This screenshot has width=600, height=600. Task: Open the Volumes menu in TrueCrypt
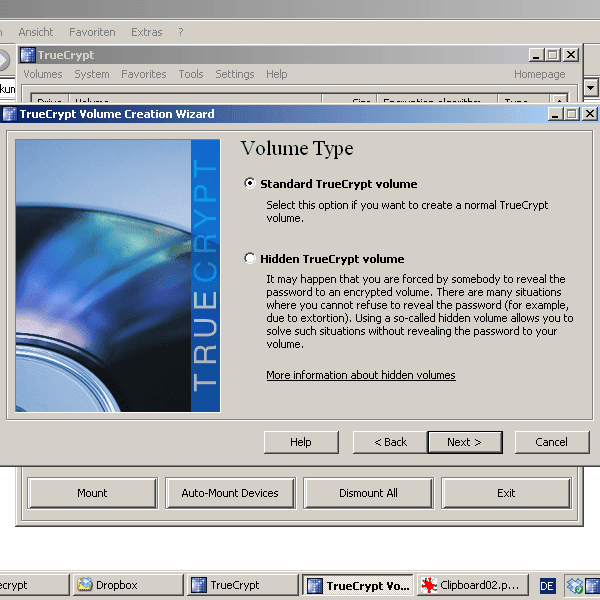(43, 74)
